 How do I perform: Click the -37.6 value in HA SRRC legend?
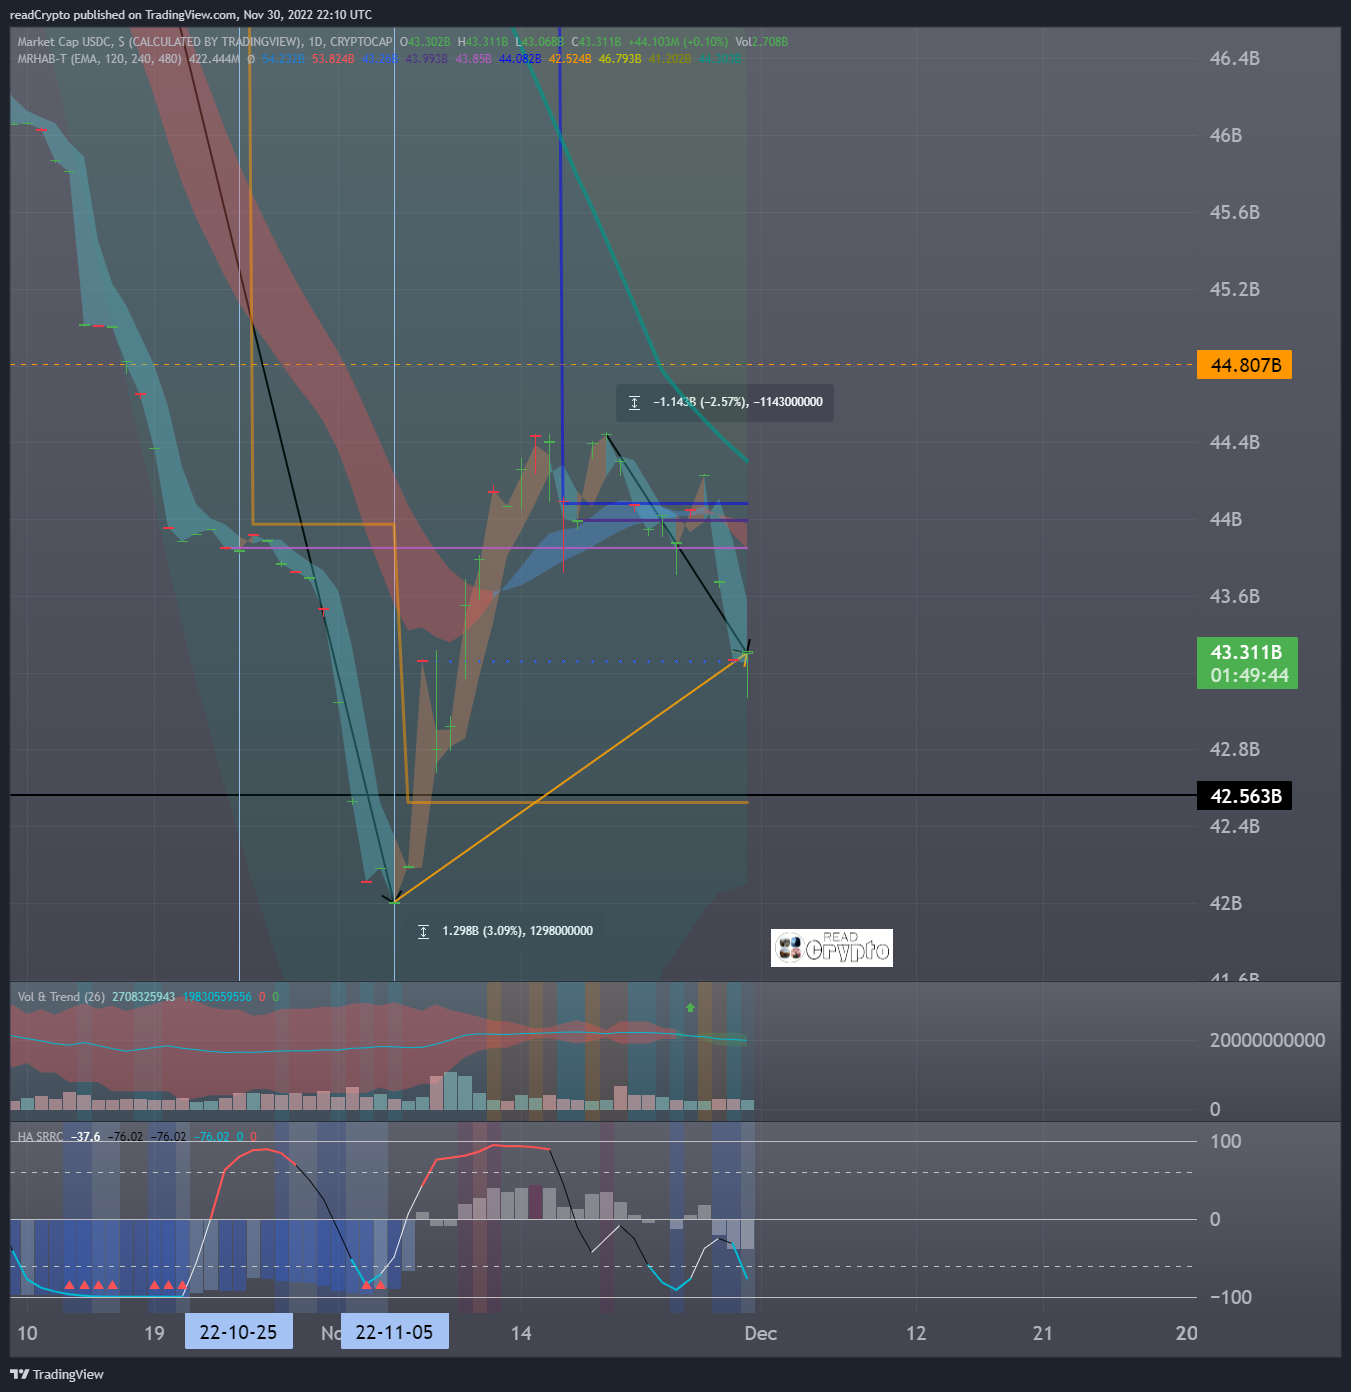[x=86, y=1137]
